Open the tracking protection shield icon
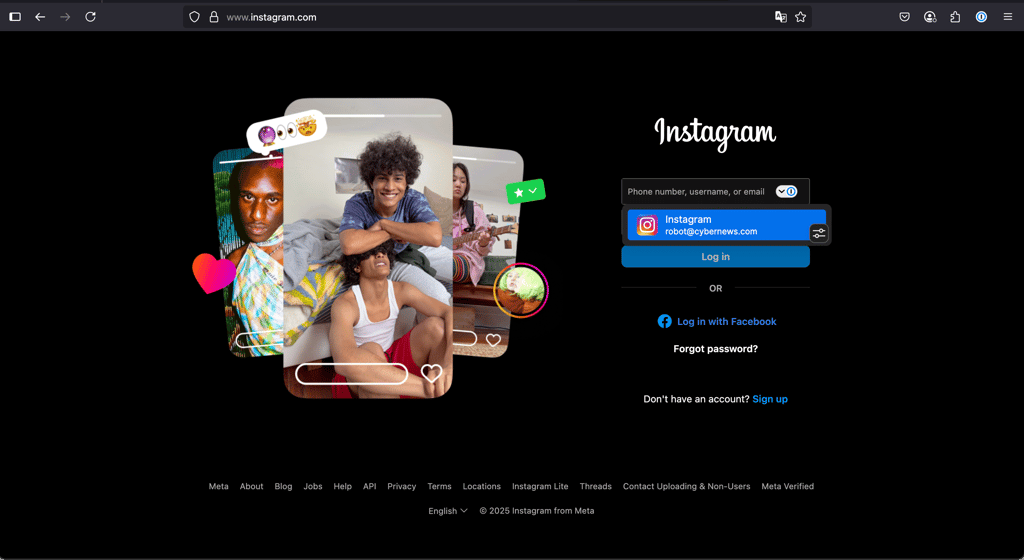 194,17
